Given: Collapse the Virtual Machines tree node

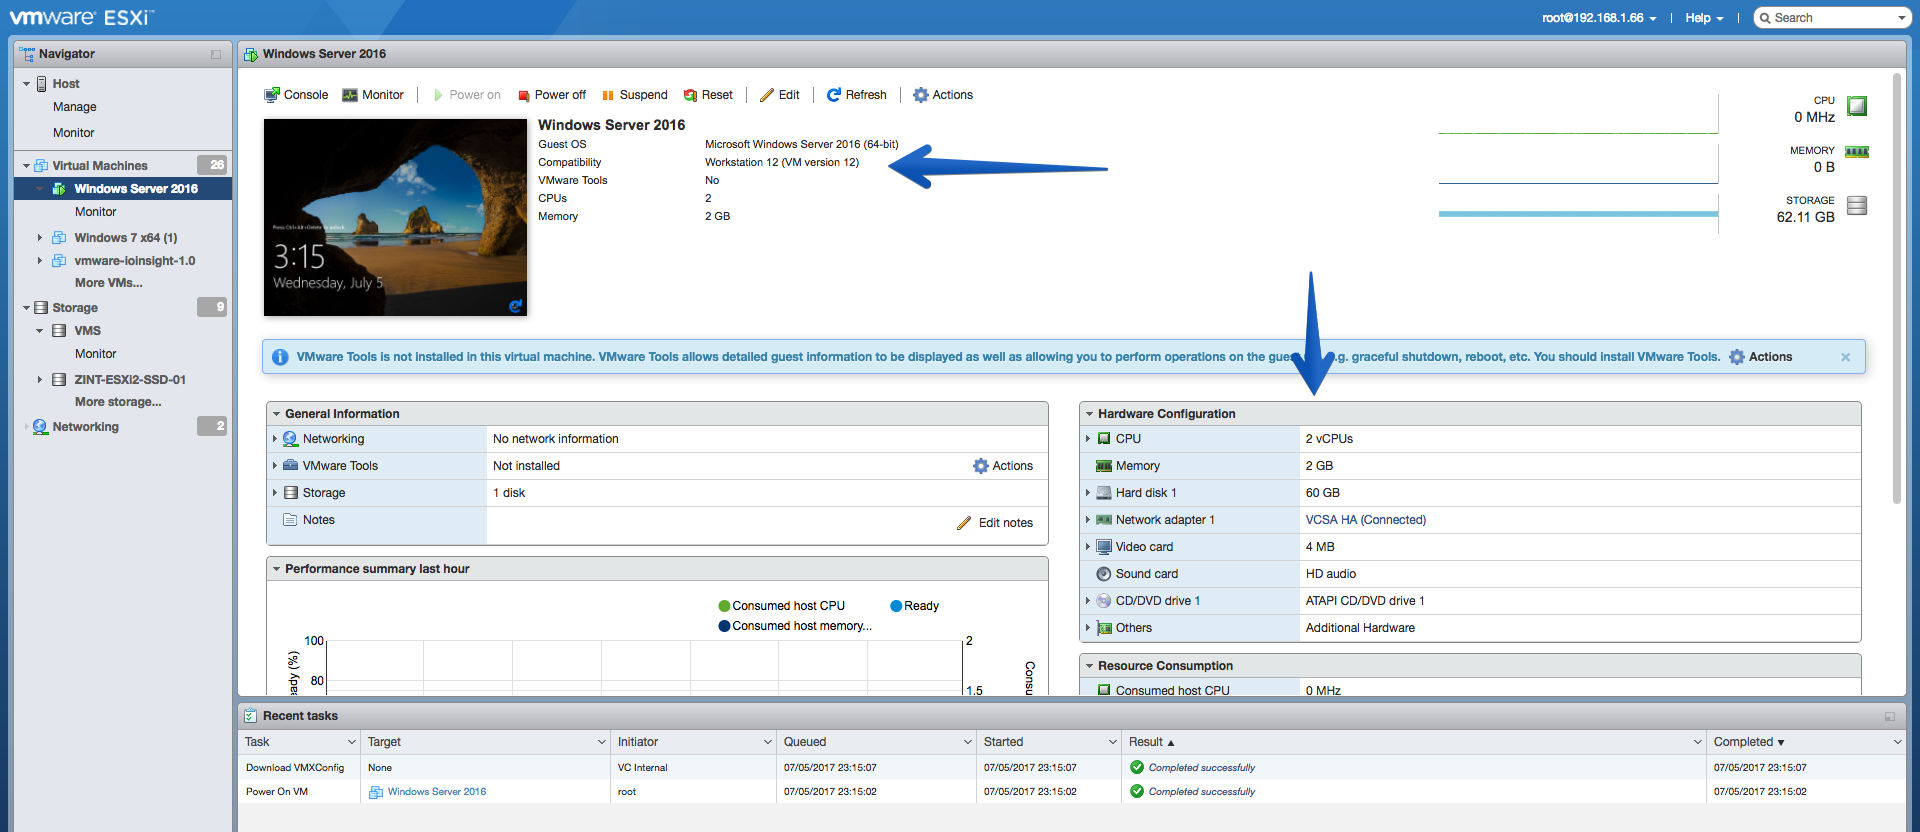Looking at the screenshot, I should pyautogui.click(x=26, y=166).
